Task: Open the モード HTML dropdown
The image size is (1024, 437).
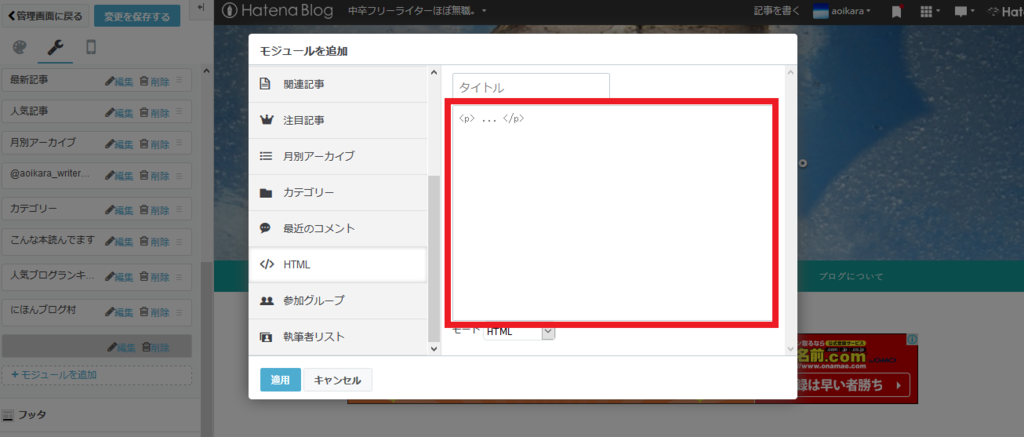Action: pos(519,332)
